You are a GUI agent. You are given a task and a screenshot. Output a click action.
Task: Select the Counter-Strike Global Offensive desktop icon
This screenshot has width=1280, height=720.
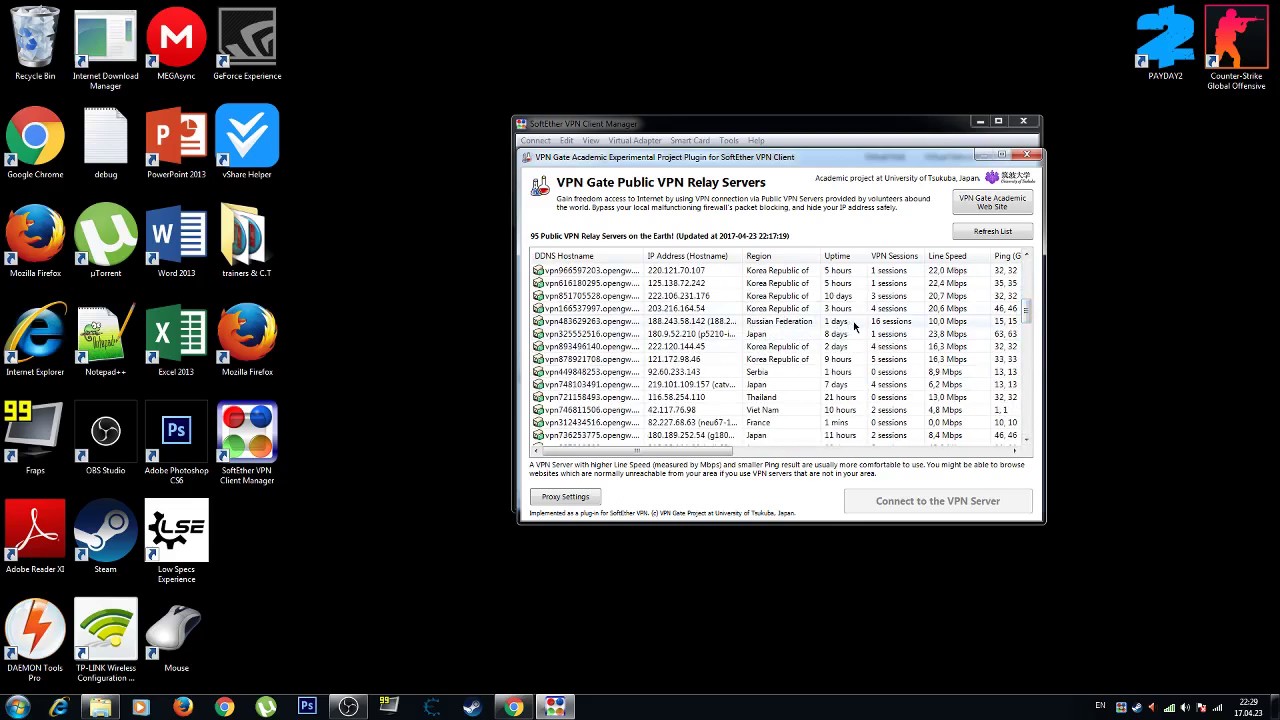pyautogui.click(x=1236, y=49)
